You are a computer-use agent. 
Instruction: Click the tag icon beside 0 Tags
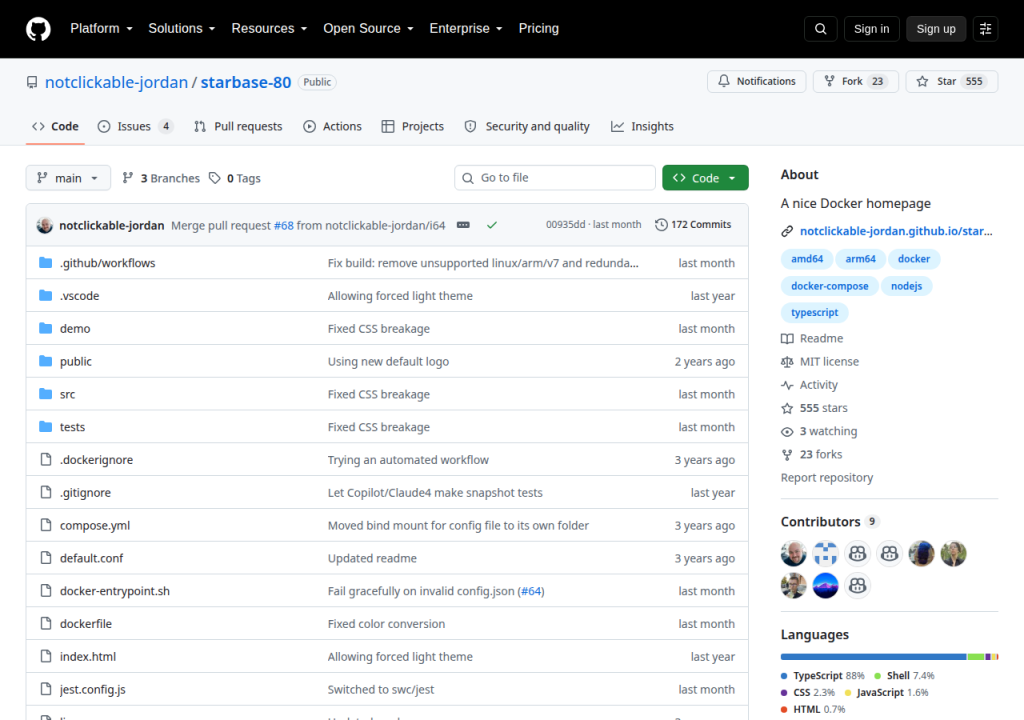[x=214, y=178]
